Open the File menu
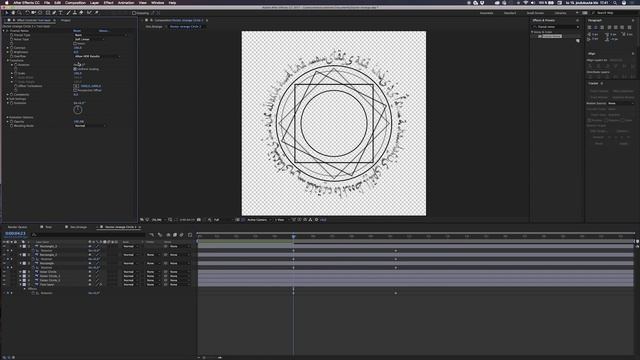 pyautogui.click(x=47, y=2)
